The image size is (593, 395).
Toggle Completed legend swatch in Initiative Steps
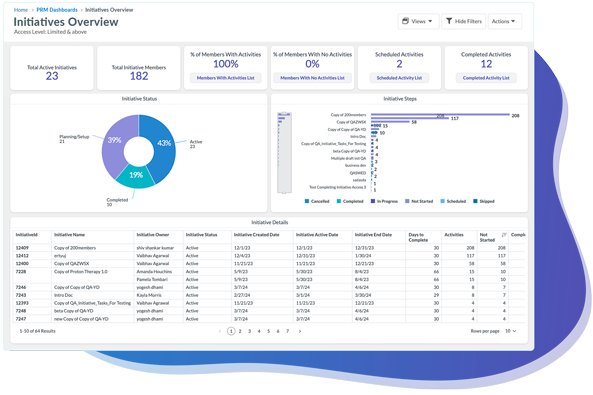coord(339,201)
